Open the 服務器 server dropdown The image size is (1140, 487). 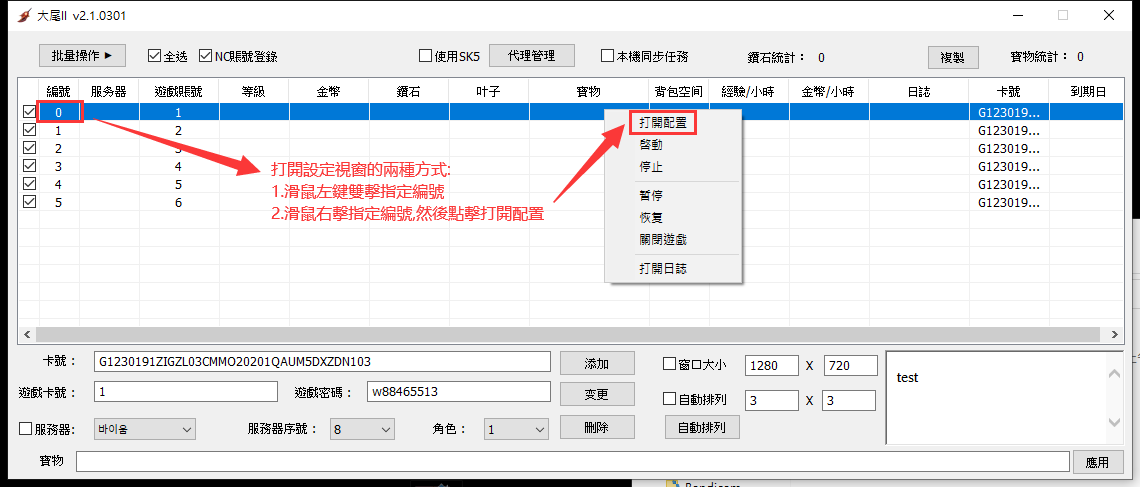(x=145, y=429)
